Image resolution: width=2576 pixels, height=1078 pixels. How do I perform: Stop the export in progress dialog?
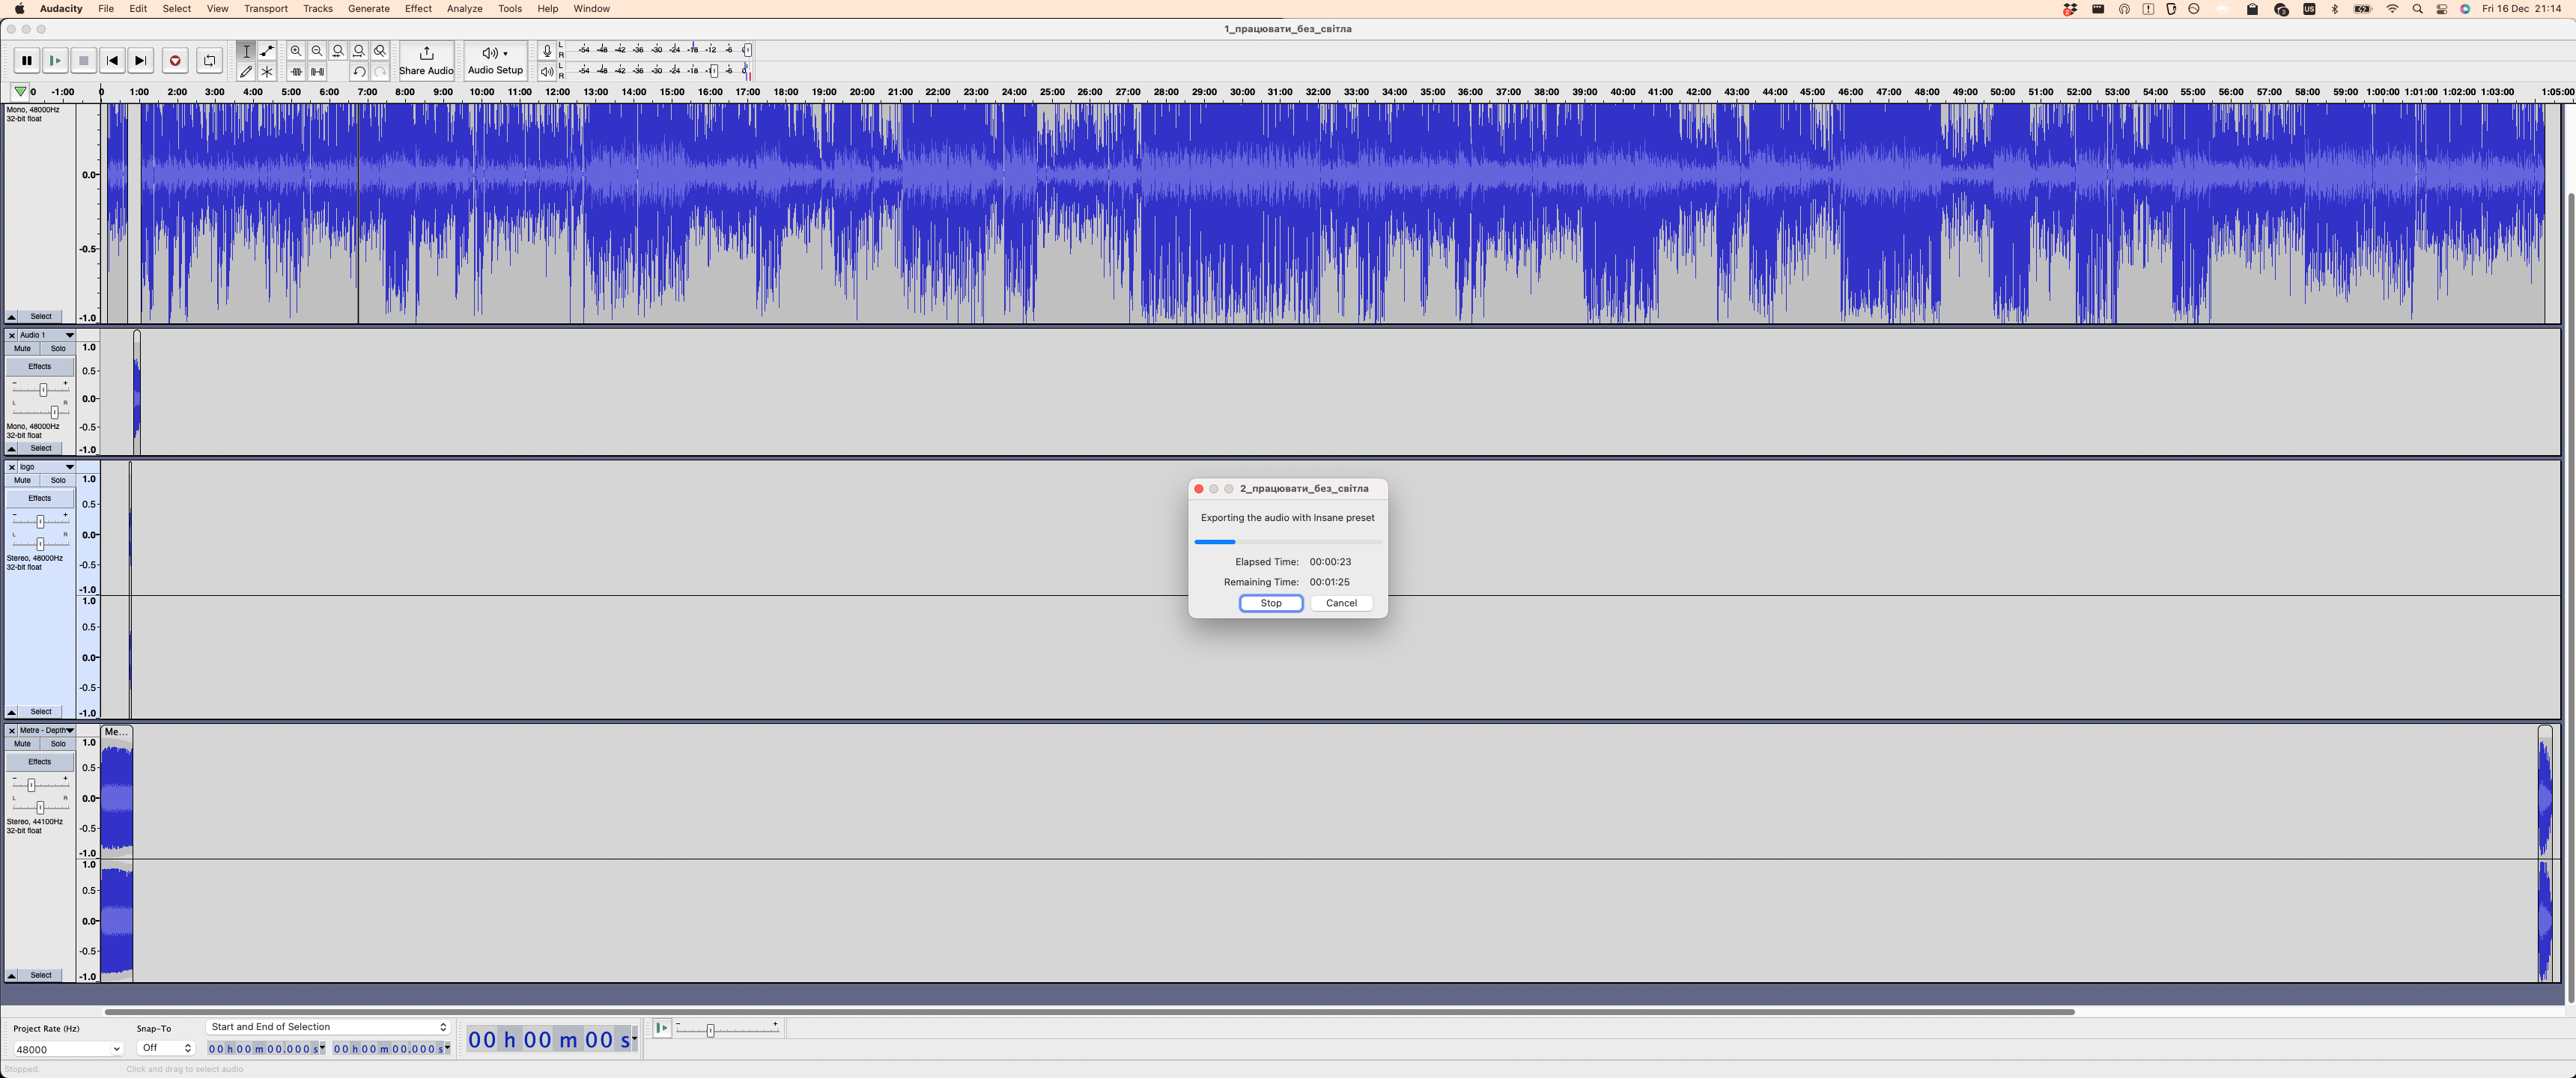(x=1271, y=603)
